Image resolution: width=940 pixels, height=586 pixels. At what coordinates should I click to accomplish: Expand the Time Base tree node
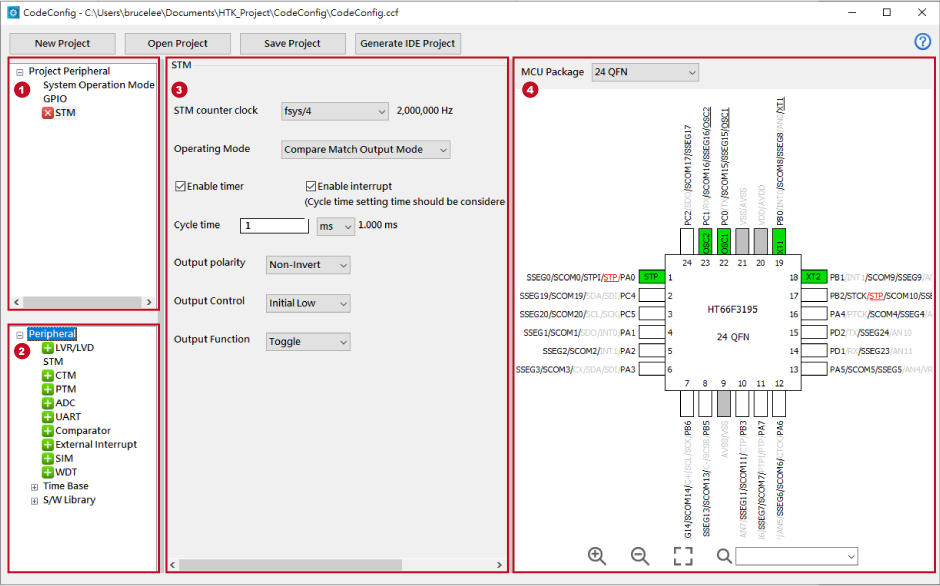35,487
